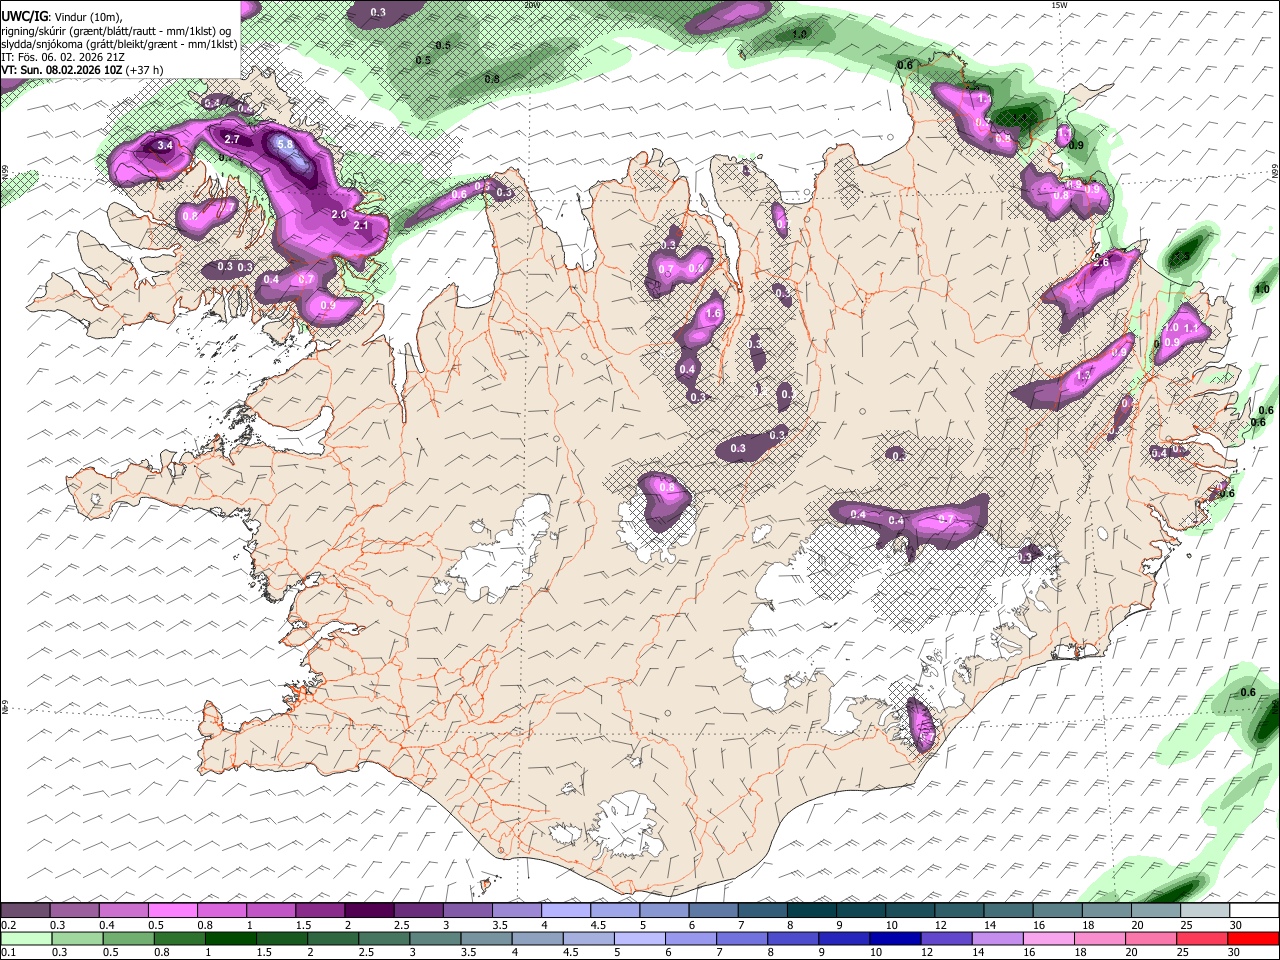The width and height of the screenshot is (1280, 960).
Task: Click the bright red swatch ending the rain scale
Action: [1253, 938]
